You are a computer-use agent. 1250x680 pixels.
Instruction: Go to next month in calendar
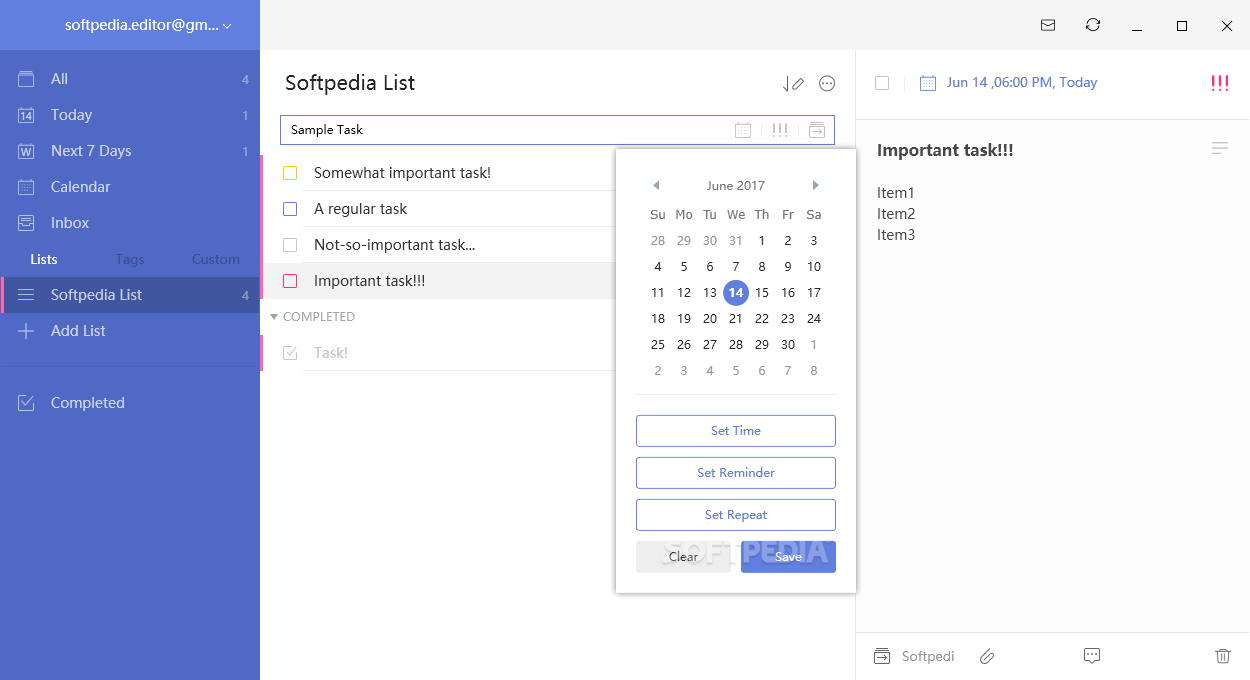(816, 185)
